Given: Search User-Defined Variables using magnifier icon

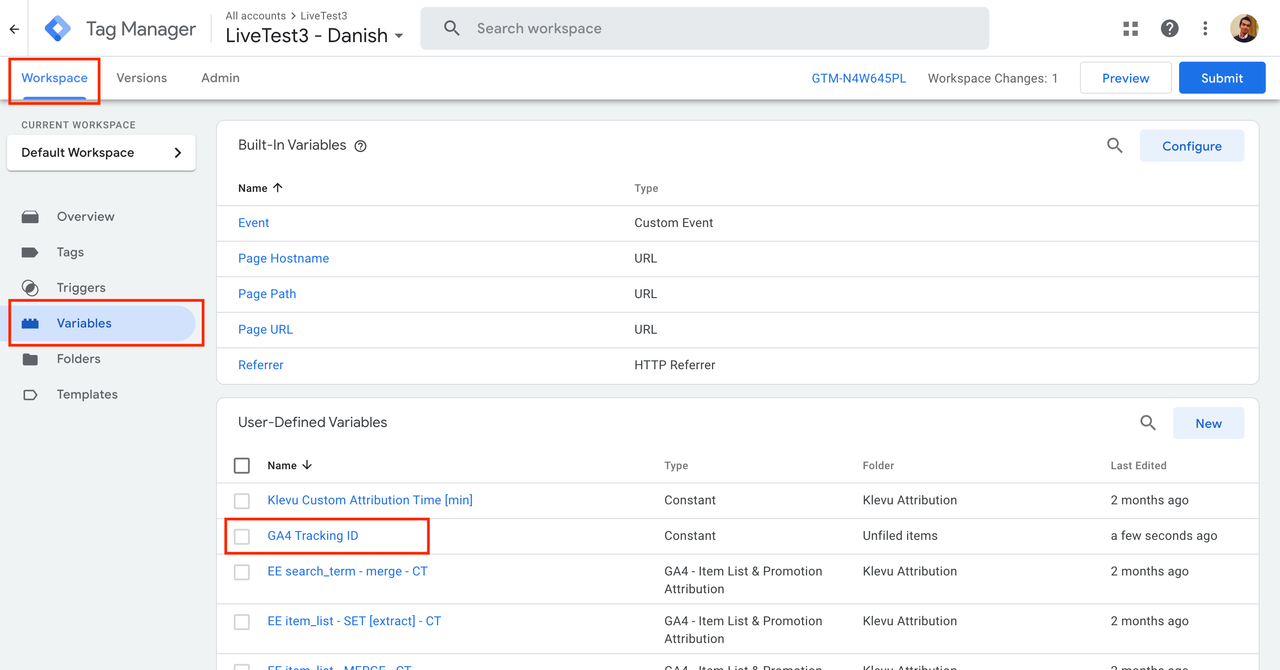Looking at the screenshot, I should click(x=1148, y=423).
